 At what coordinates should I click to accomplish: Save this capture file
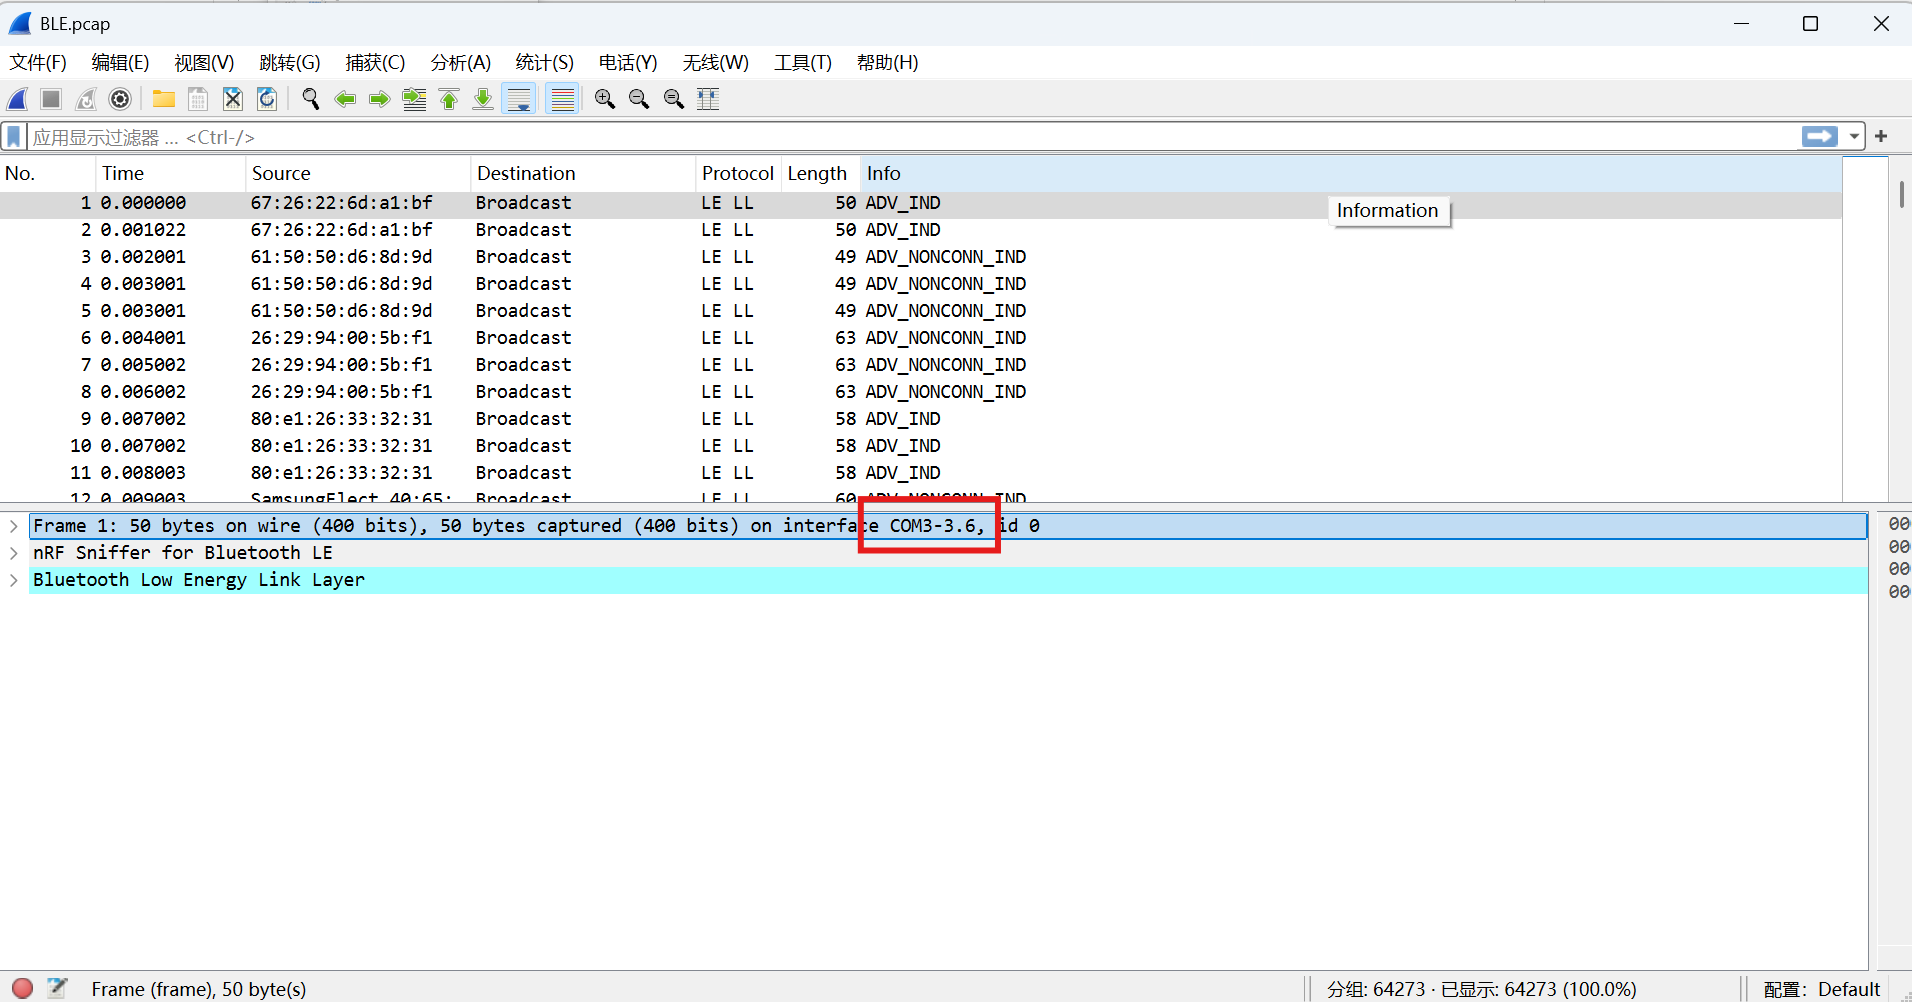pos(198,99)
